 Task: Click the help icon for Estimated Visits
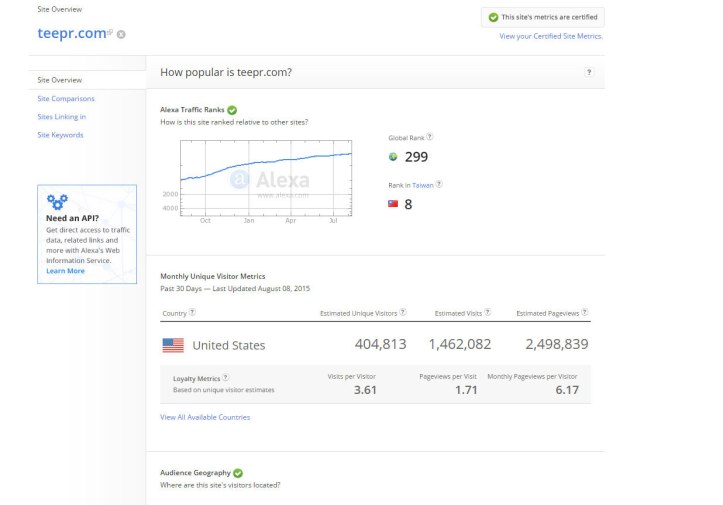pyautogui.click(x=487, y=312)
